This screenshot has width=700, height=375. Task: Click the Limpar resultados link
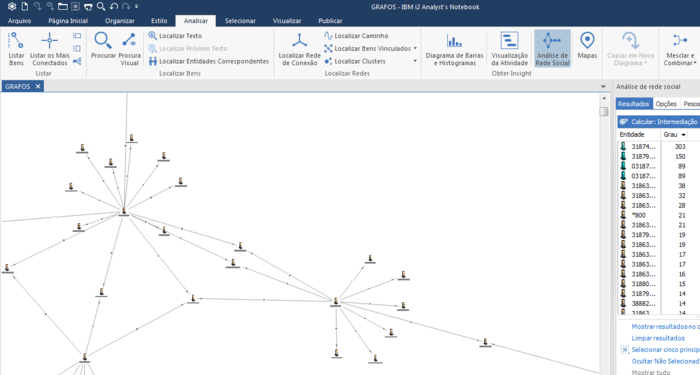coord(658,338)
